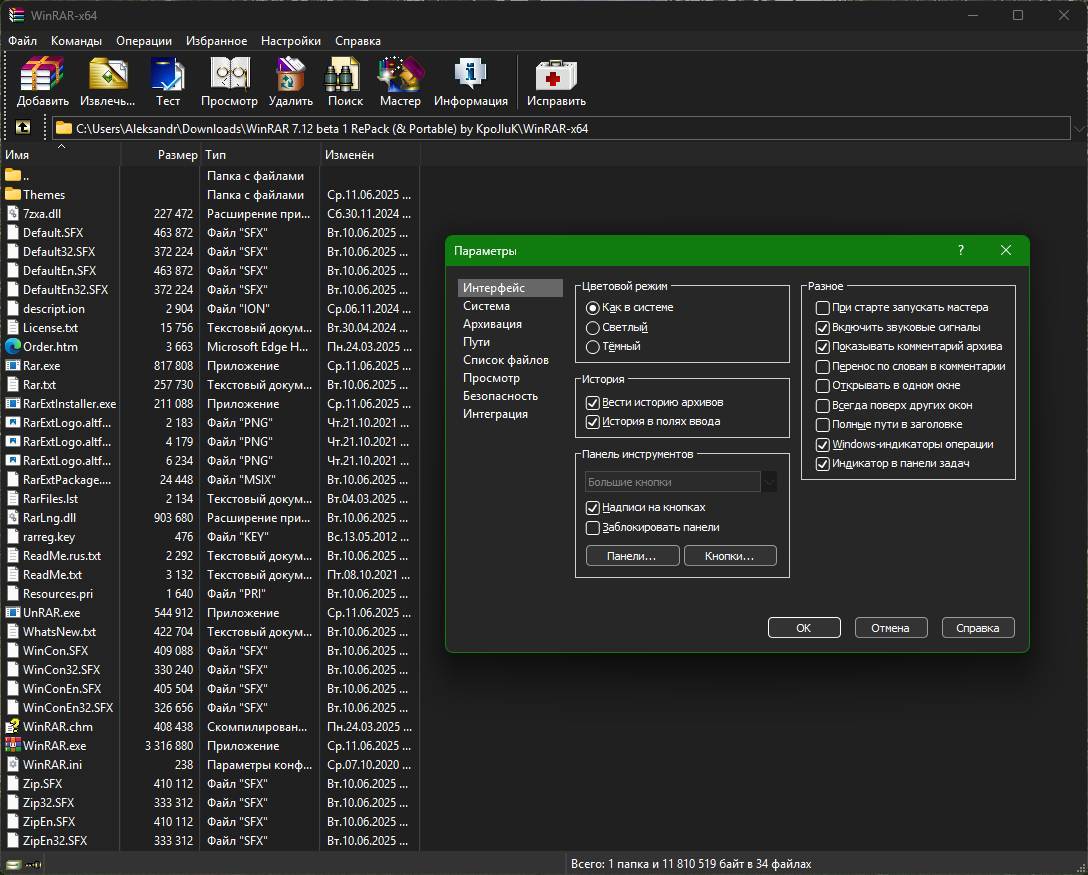
Task: Toggle Всегда поверх других окон checkbox
Action: tap(822, 405)
